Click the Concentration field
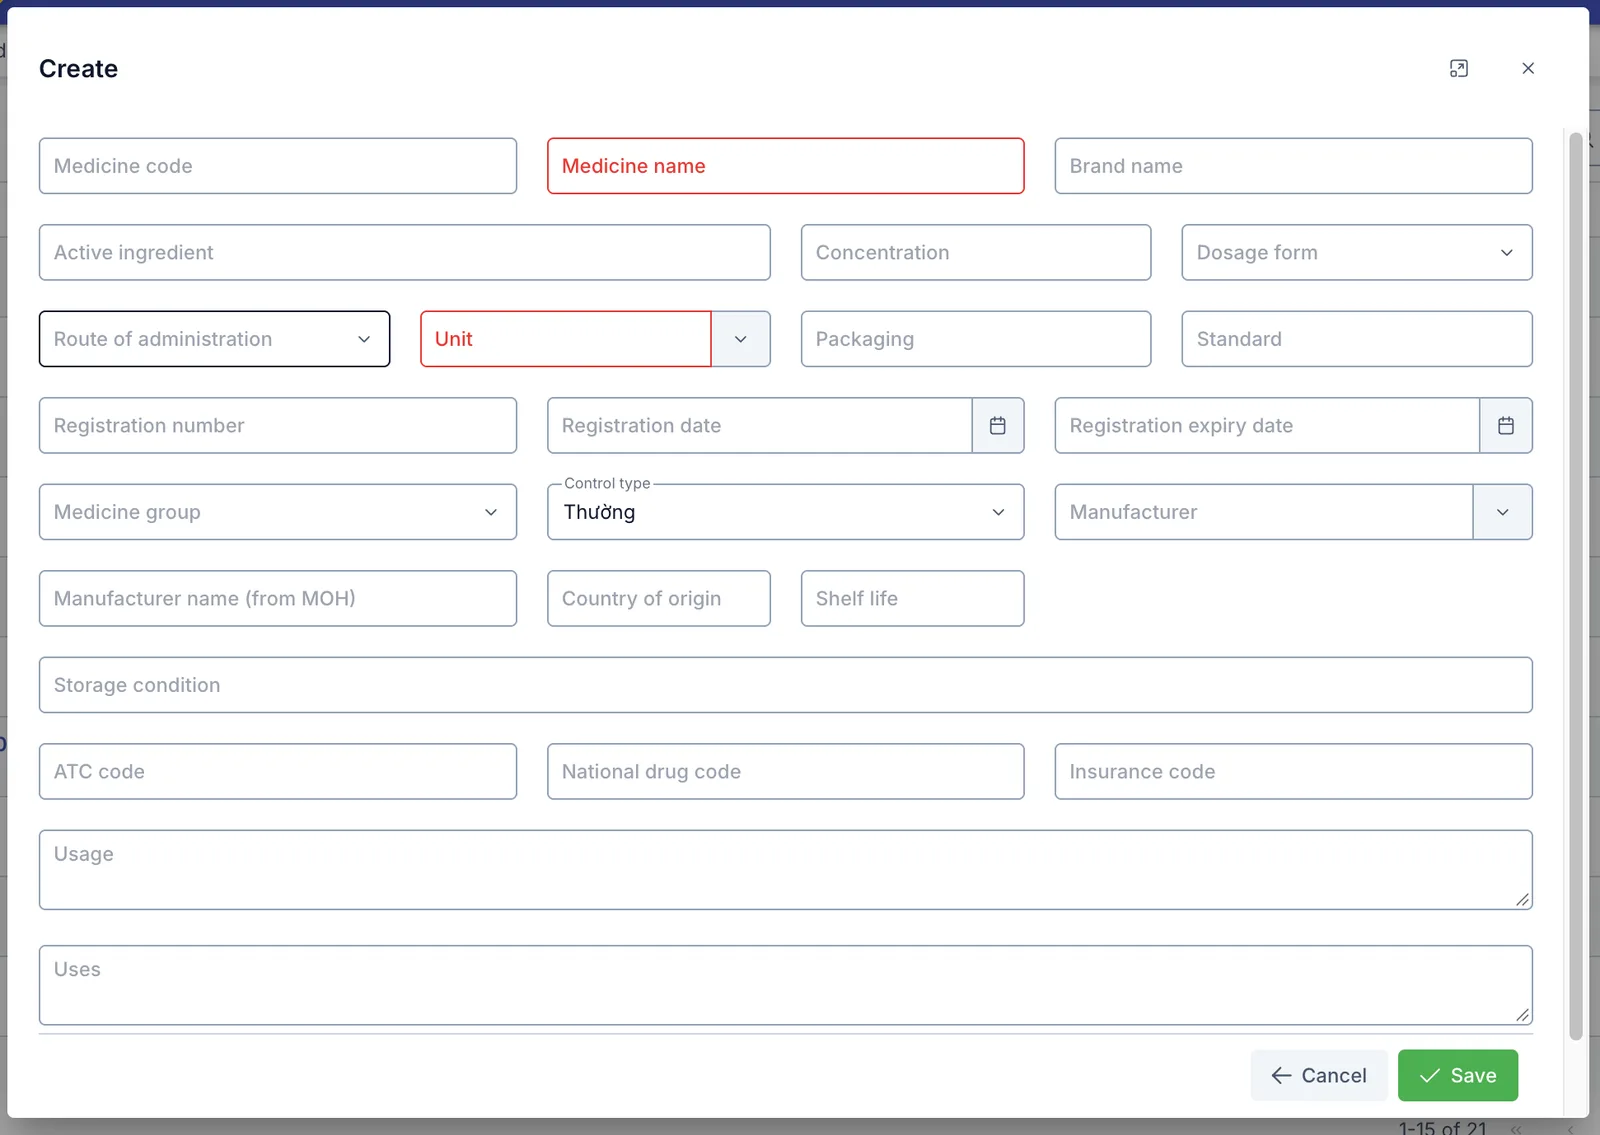This screenshot has height=1135, width=1600. [976, 253]
